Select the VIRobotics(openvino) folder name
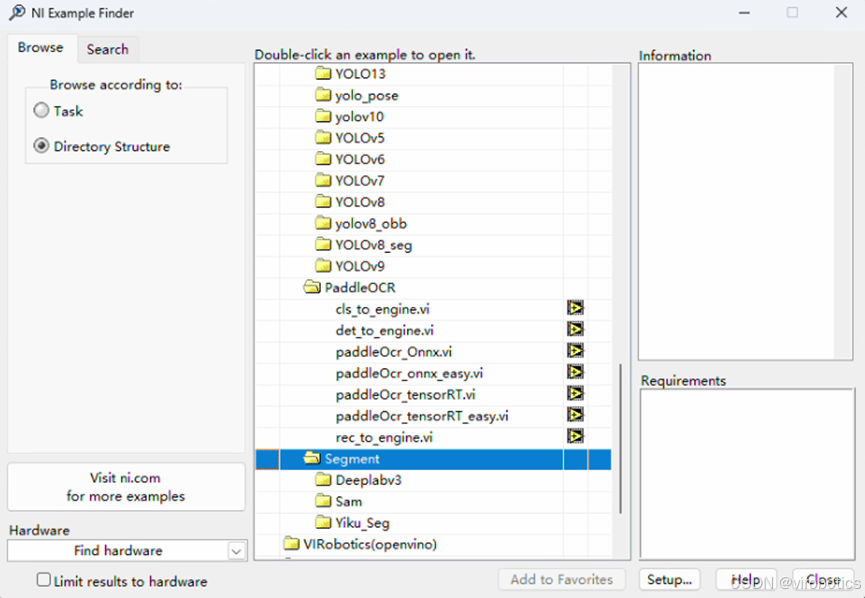Viewport: 865px width, 598px height. point(370,544)
